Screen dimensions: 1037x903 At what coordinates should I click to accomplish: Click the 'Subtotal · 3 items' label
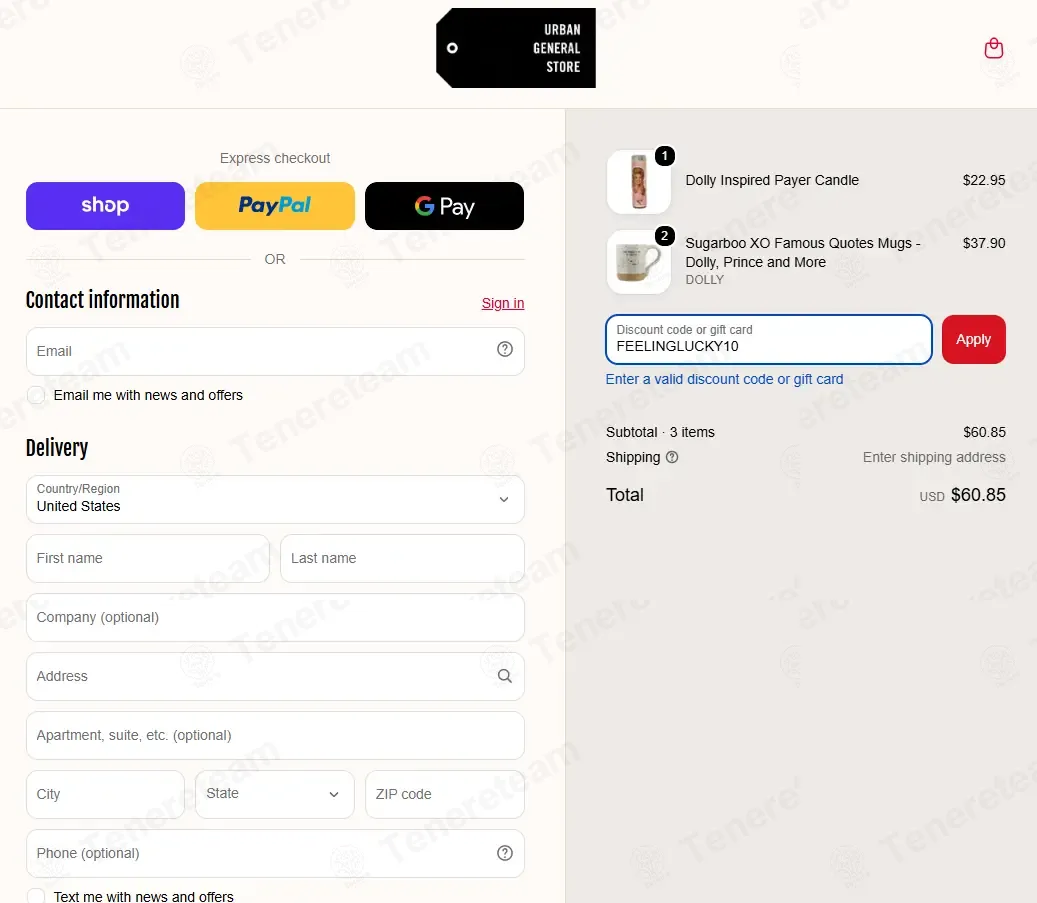[660, 432]
